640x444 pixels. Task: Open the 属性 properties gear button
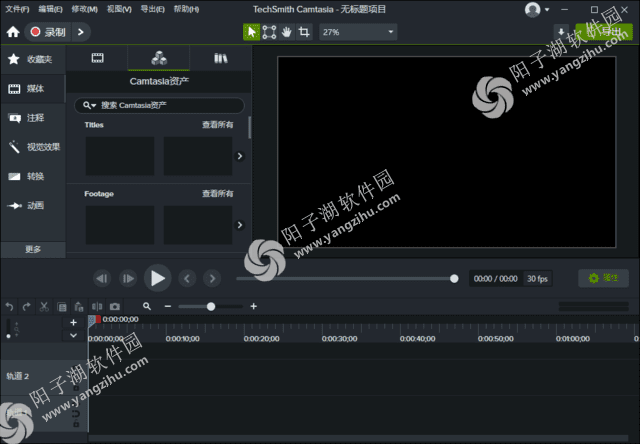coord(603,278)
